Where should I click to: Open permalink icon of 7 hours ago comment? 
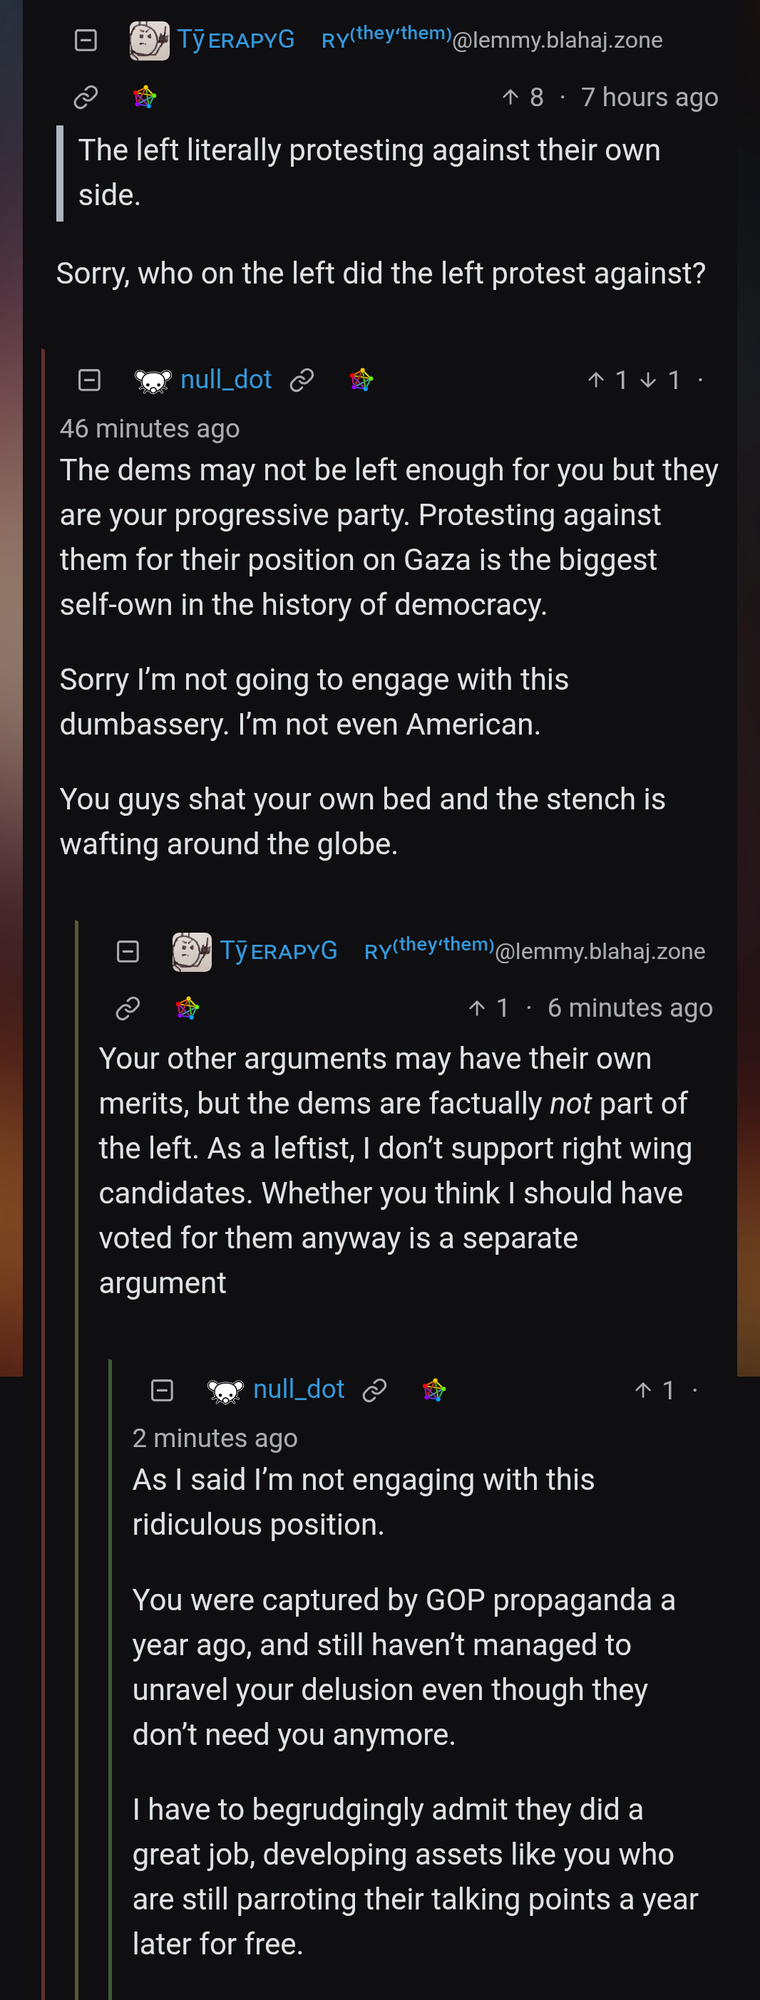tap(86, 97)
